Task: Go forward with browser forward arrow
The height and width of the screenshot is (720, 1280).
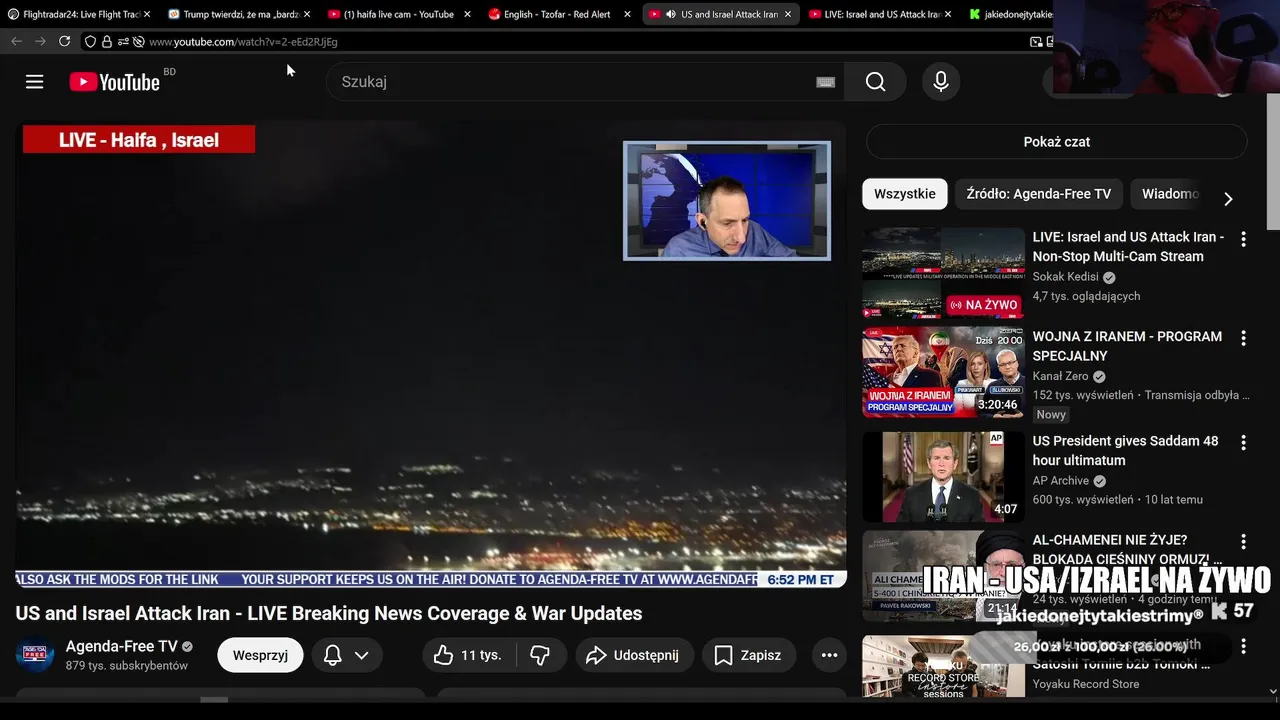Action: [40, 41]
